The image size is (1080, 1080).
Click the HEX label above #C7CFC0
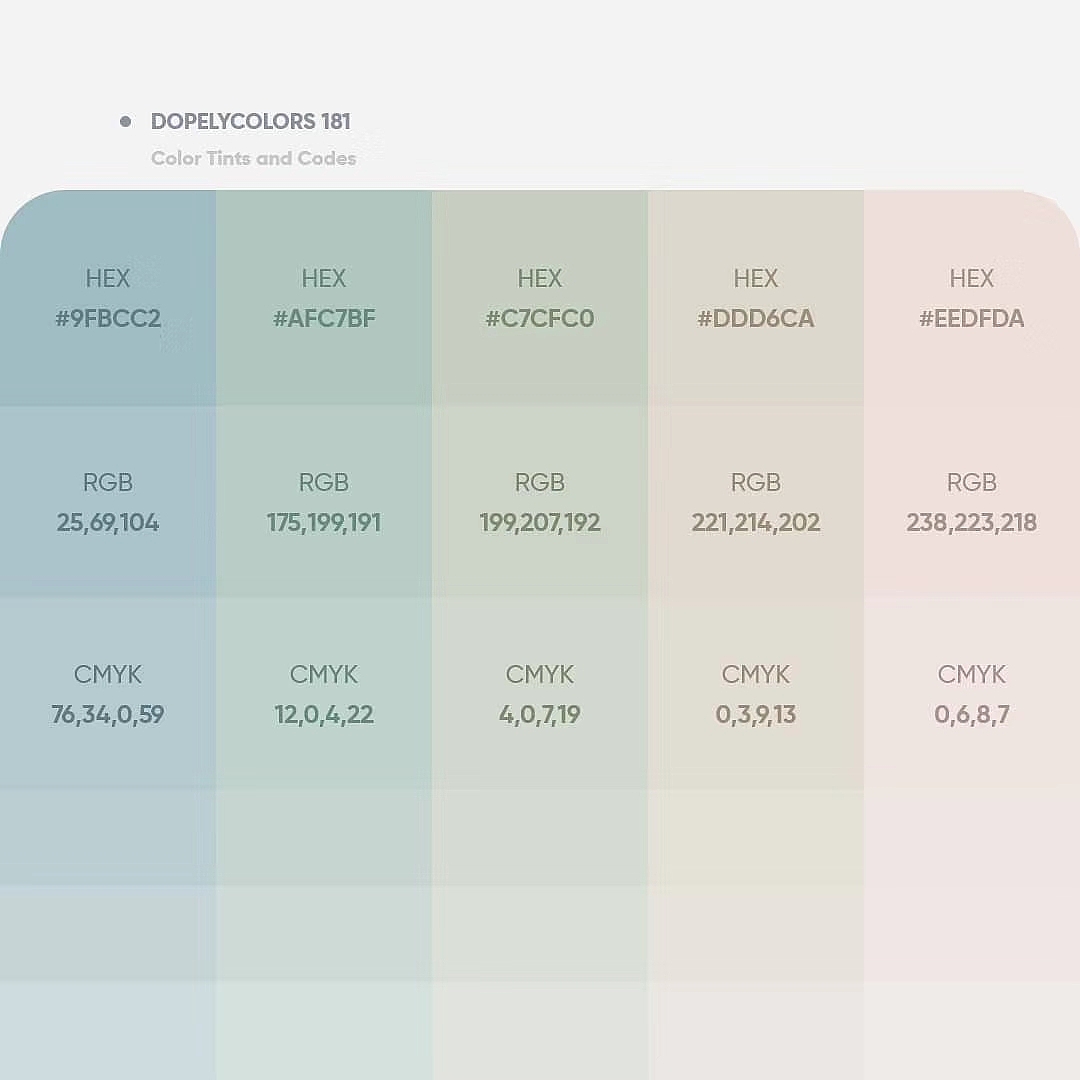[x=540, y=278]
